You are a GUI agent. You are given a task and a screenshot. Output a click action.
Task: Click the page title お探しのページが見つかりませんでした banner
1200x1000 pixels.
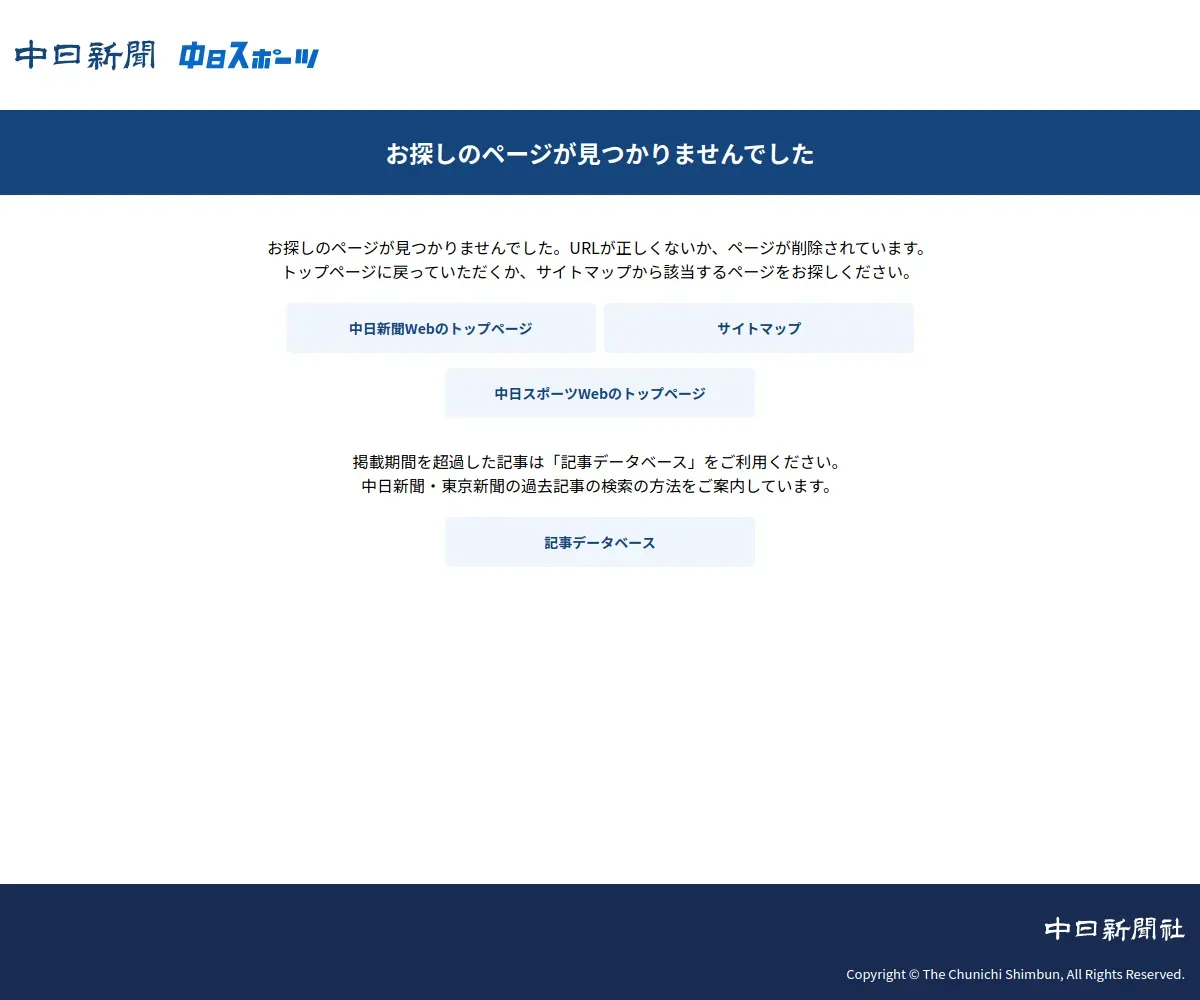coord(600,153)
